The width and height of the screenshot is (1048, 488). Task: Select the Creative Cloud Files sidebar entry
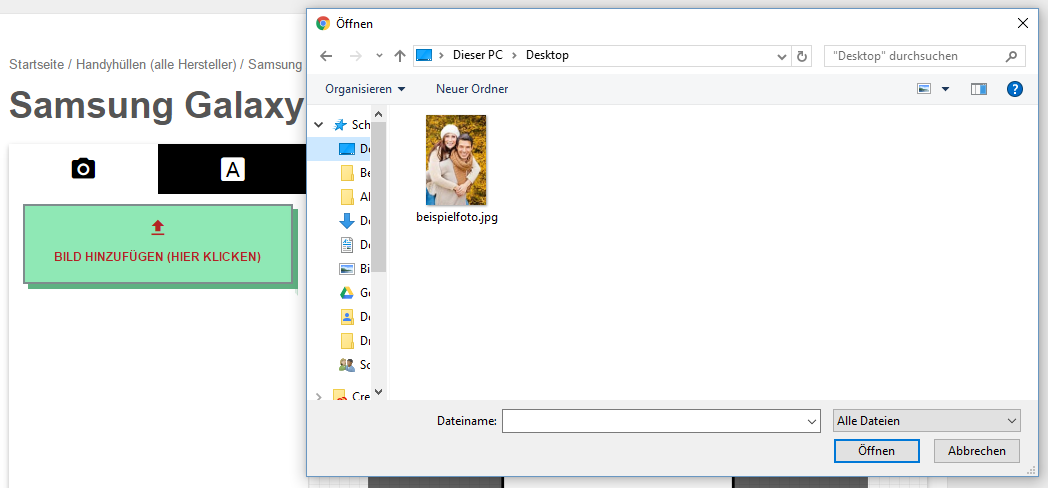tap(352, 396)
